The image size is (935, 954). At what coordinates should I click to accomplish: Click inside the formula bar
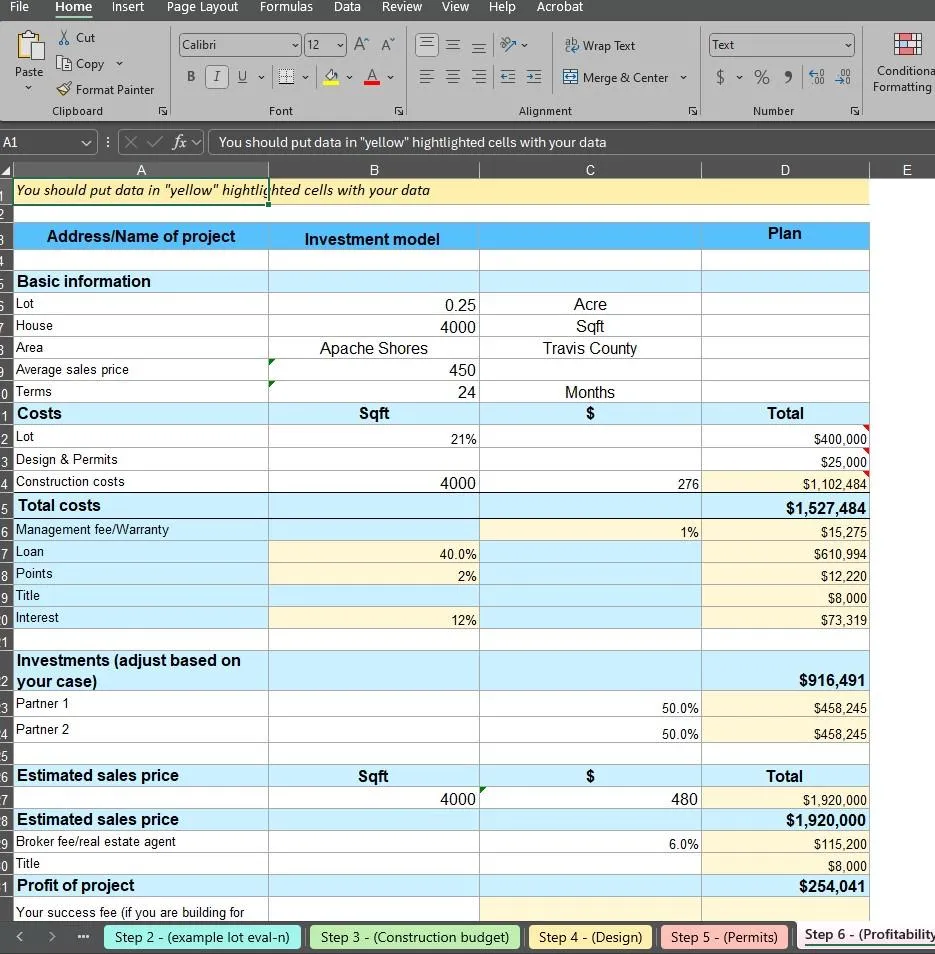[571, 142]
